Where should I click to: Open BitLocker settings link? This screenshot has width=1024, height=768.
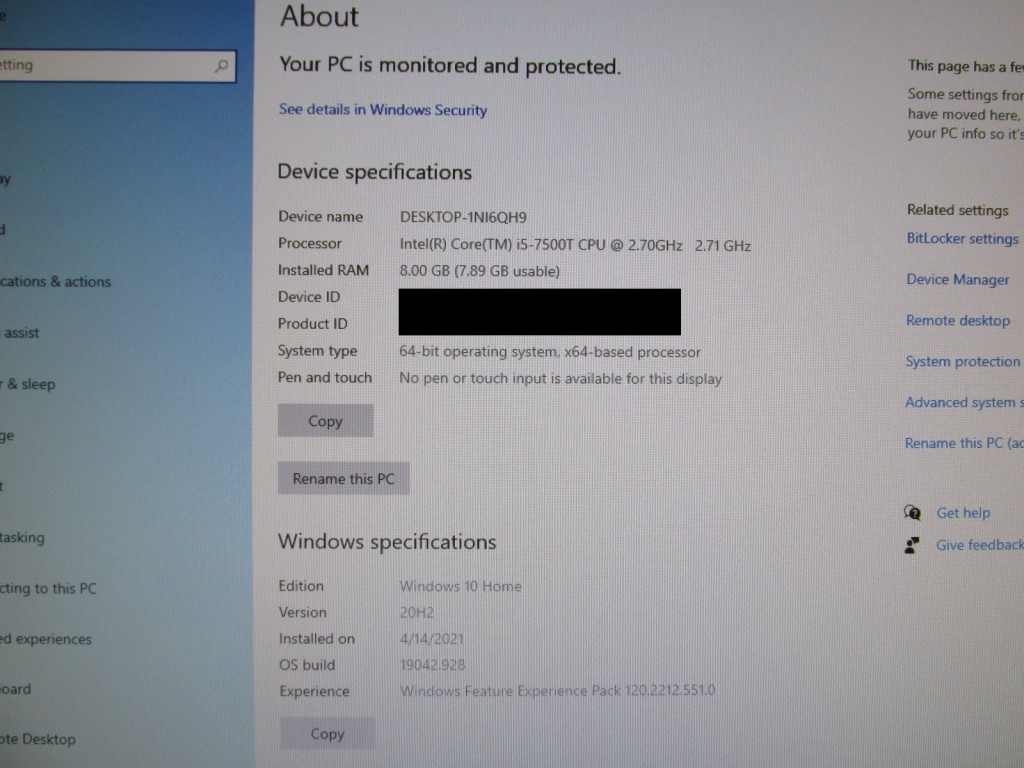point(962,239)
